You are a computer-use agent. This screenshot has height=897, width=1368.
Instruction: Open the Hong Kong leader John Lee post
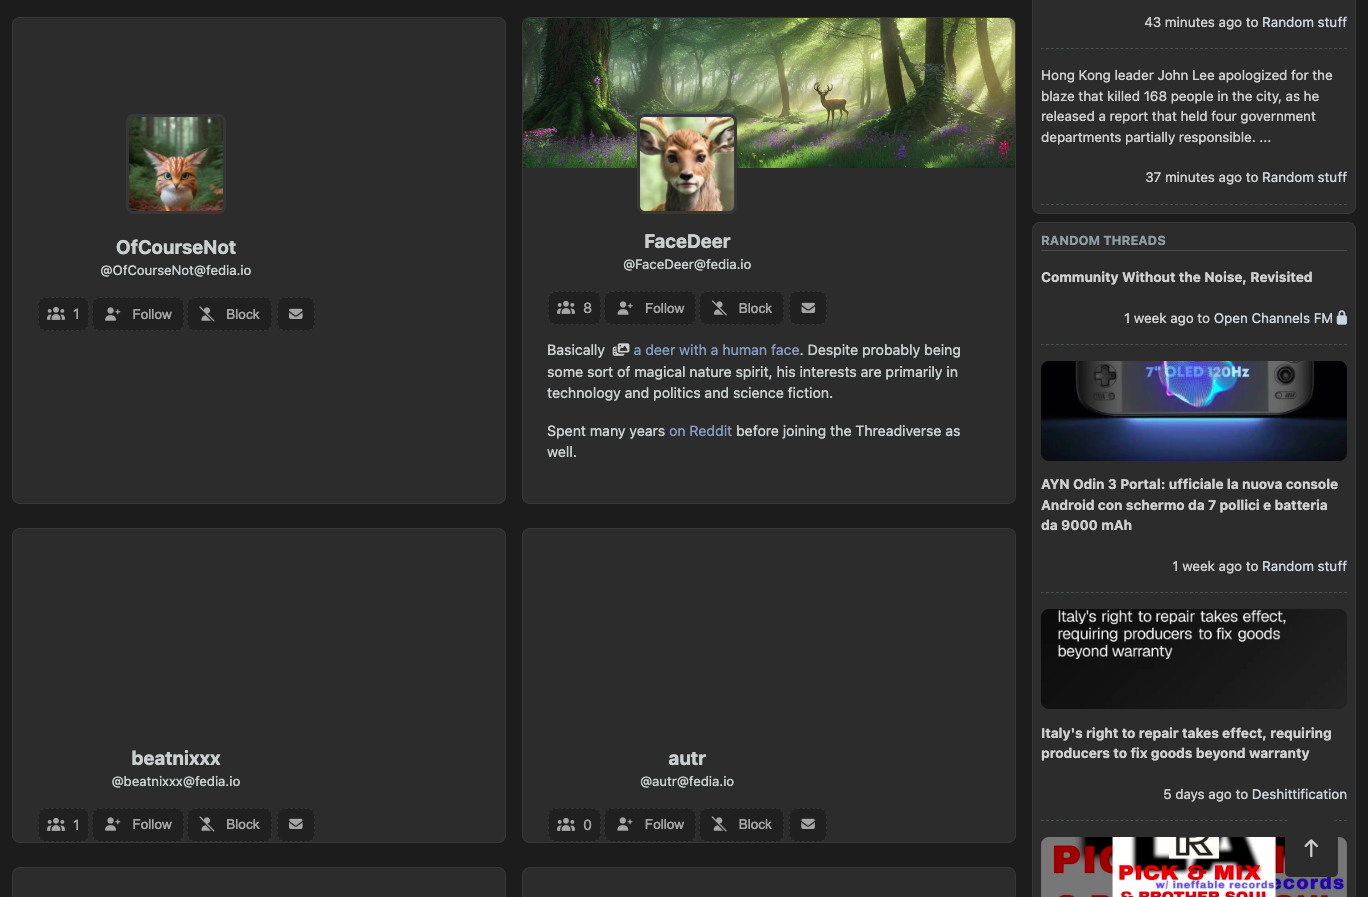1187,106
